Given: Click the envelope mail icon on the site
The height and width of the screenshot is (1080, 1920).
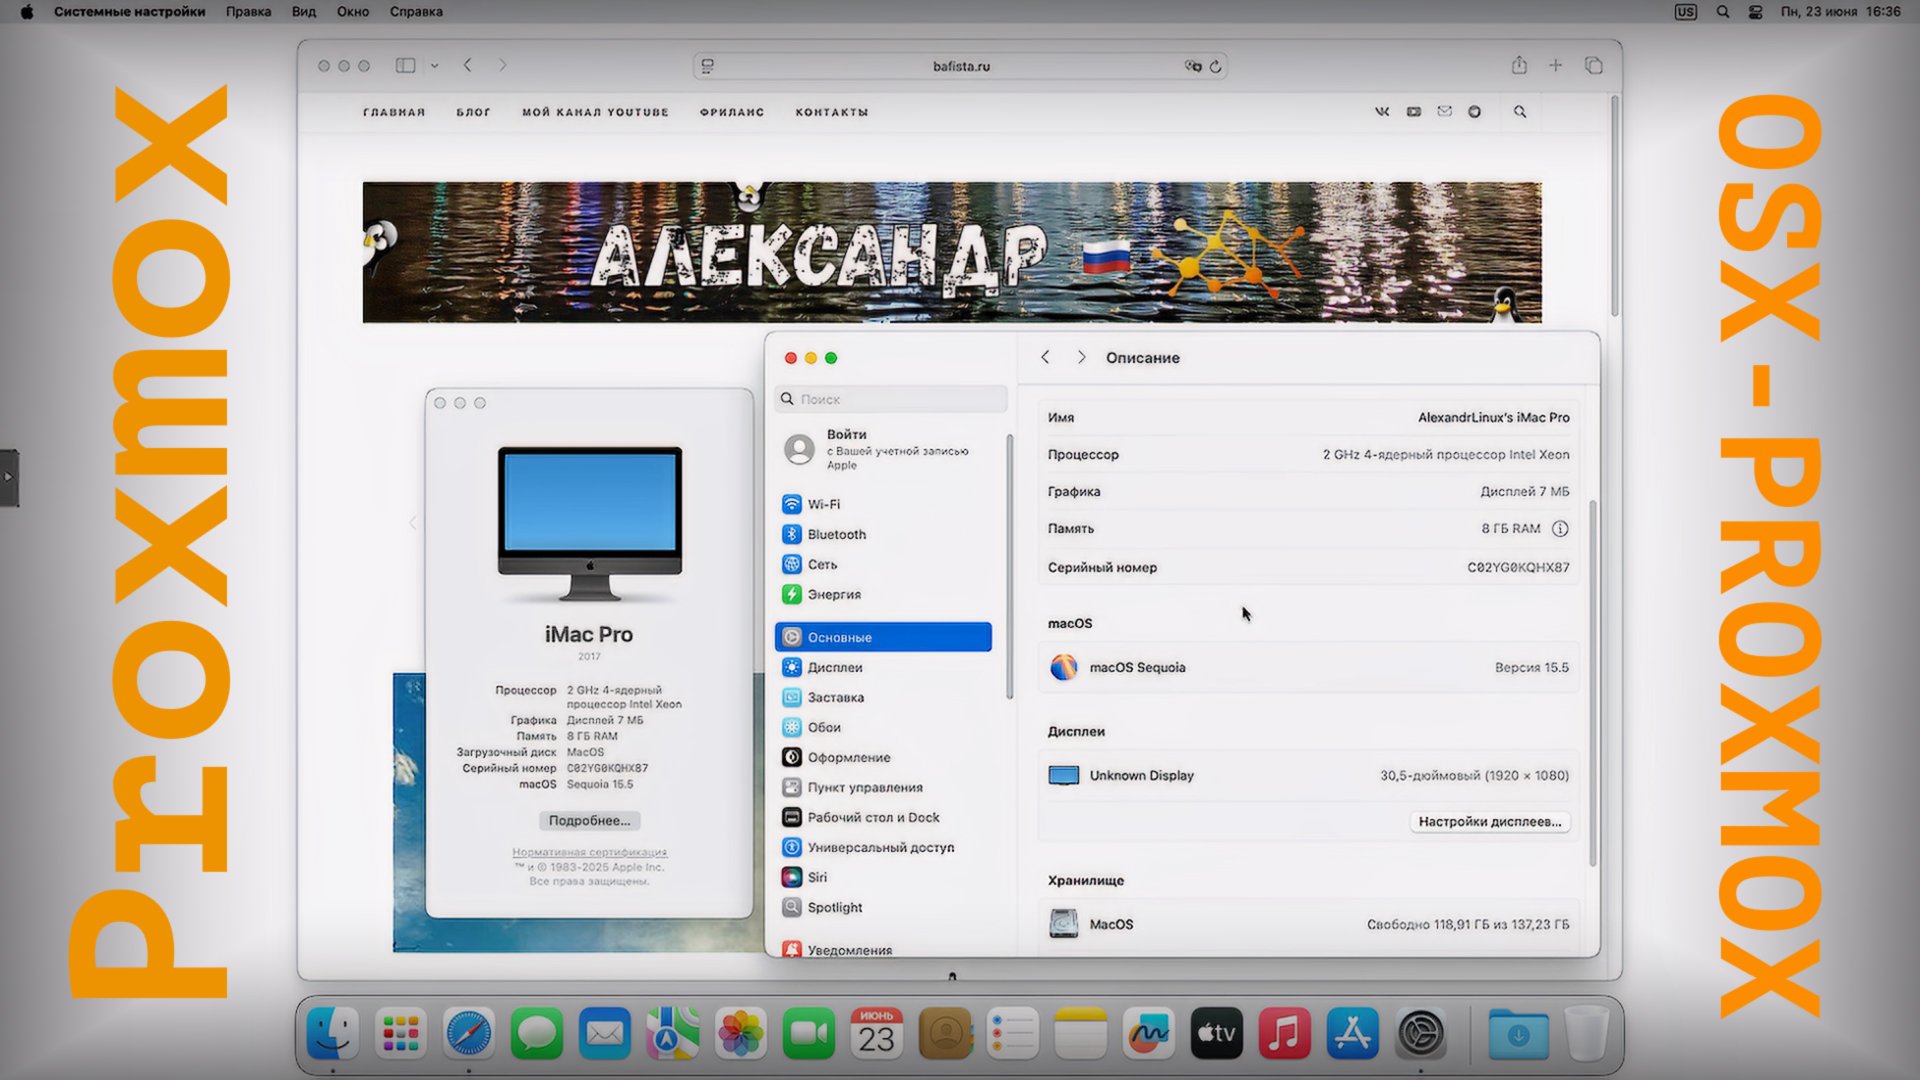Looking at the screenshot, I should click(1444, 112).
